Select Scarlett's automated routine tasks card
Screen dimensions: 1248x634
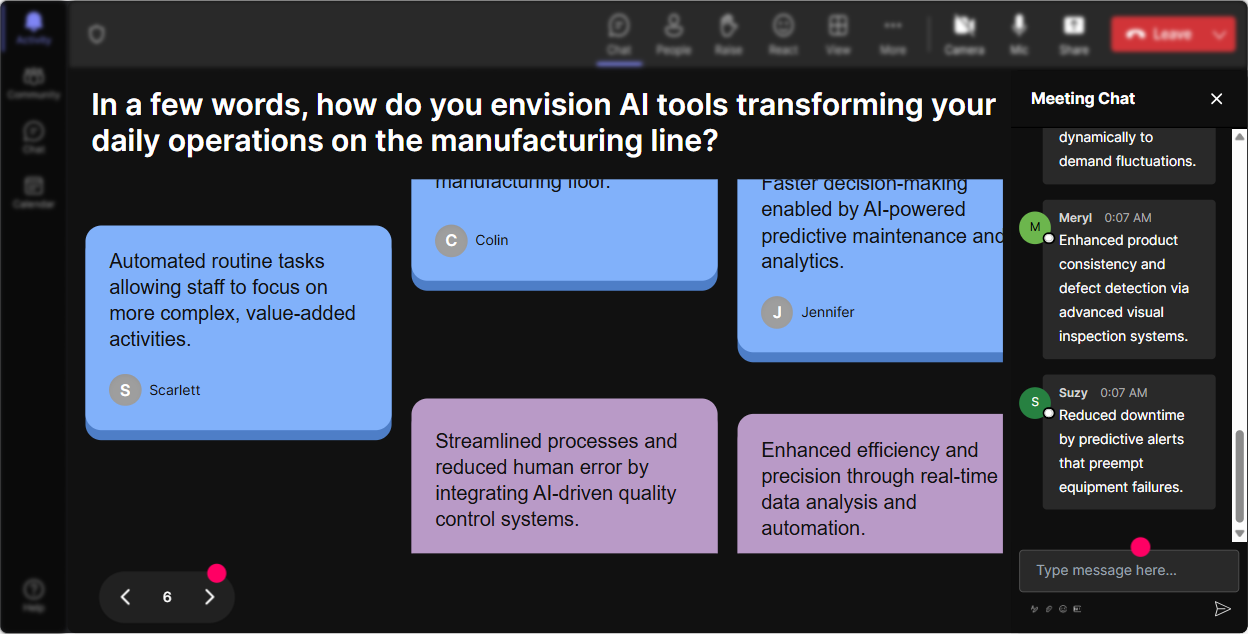(x=238, y=332)
